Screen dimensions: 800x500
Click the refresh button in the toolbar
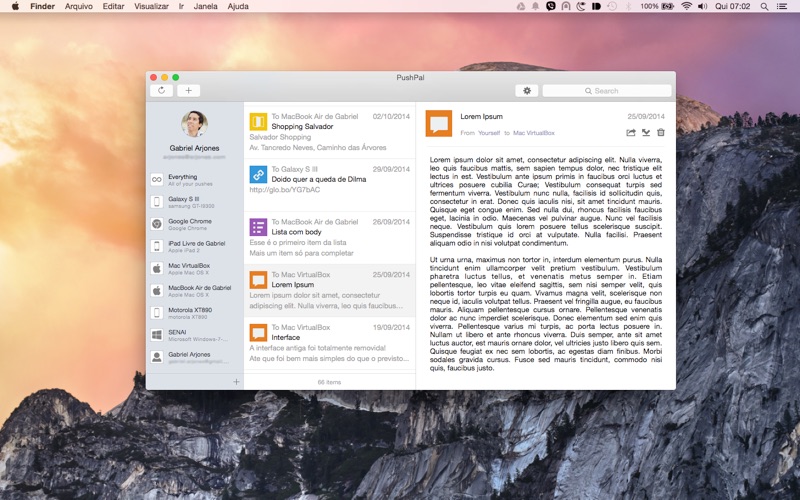tap(162, 90)
